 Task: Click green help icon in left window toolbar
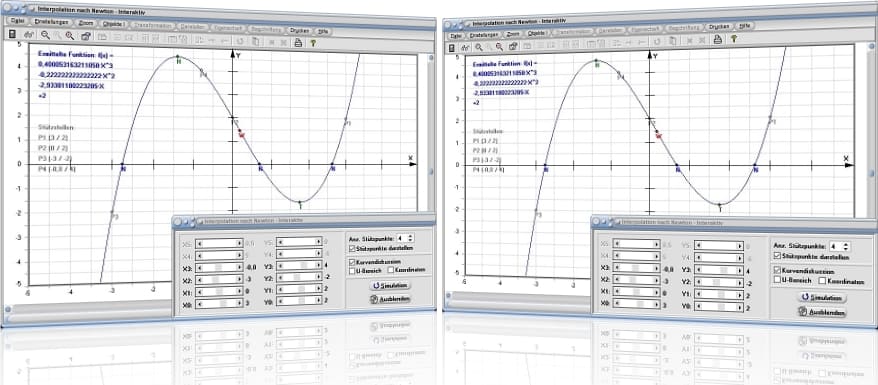[x=313, y=43]
